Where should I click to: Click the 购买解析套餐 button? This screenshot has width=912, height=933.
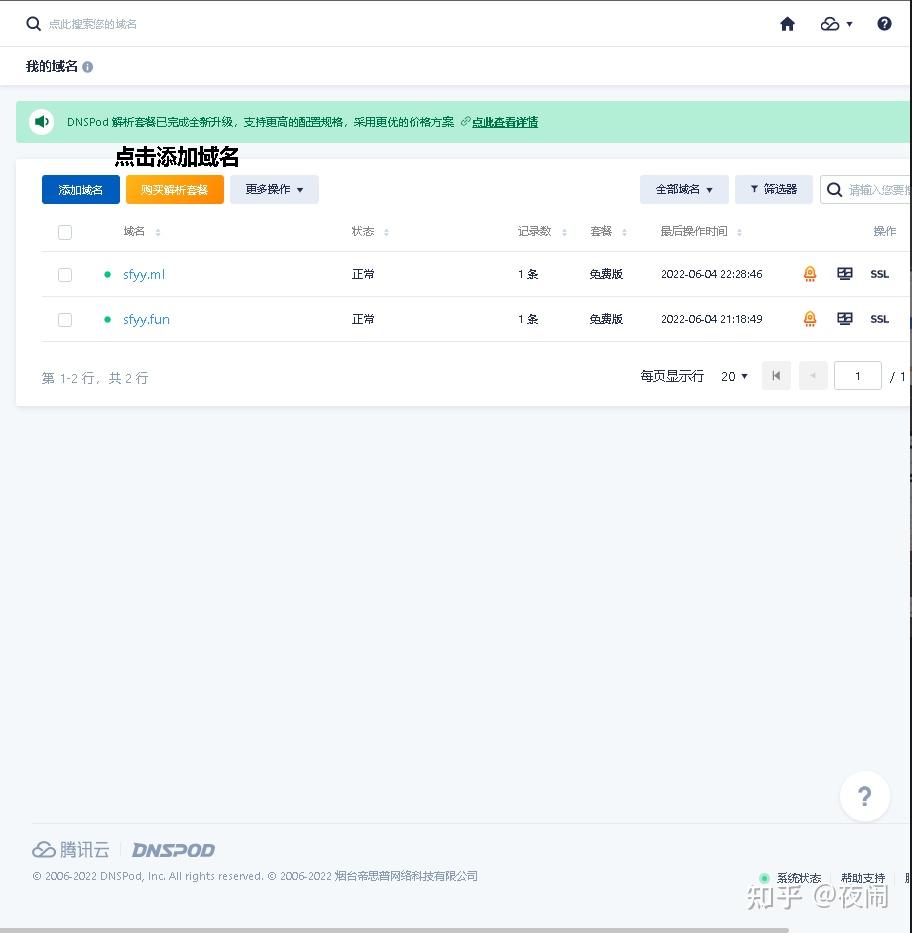(x=175, y=189)
